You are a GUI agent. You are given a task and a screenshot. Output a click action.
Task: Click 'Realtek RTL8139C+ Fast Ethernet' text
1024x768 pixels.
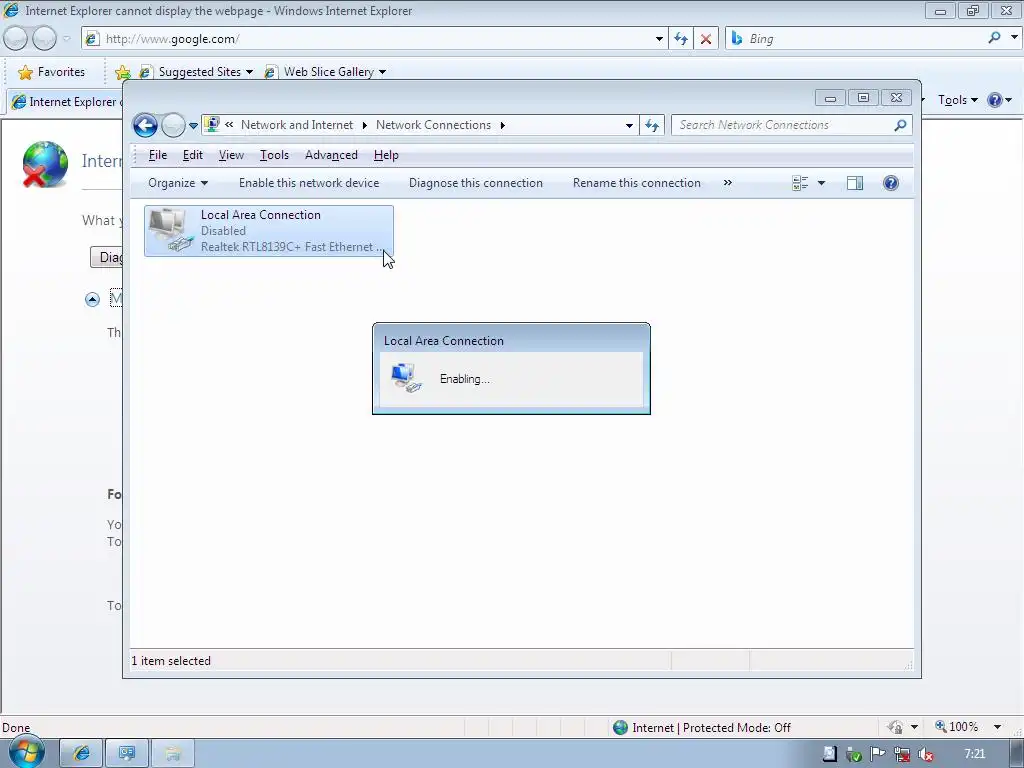click(x=287, y=247)
